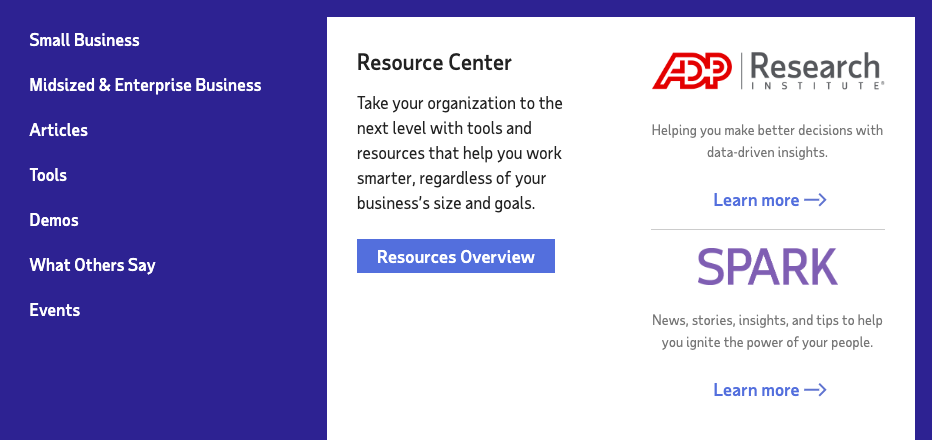Click the purple SPARK logo
The height and width of the screenshot is (440, 932).
767,267
